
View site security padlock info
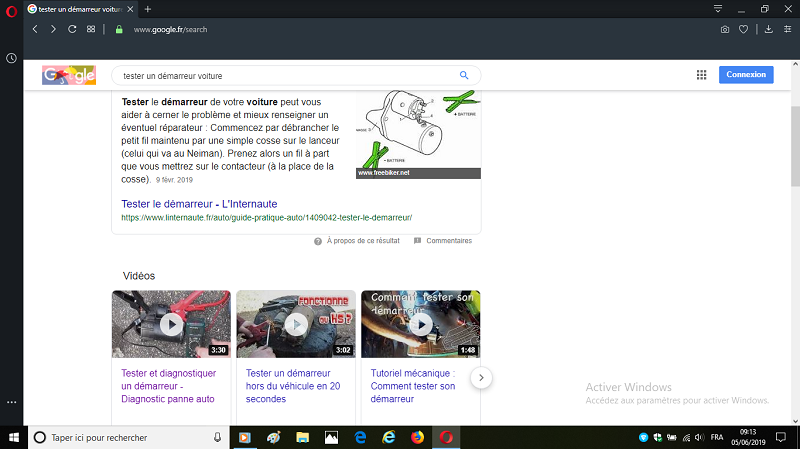click(119, 30)
